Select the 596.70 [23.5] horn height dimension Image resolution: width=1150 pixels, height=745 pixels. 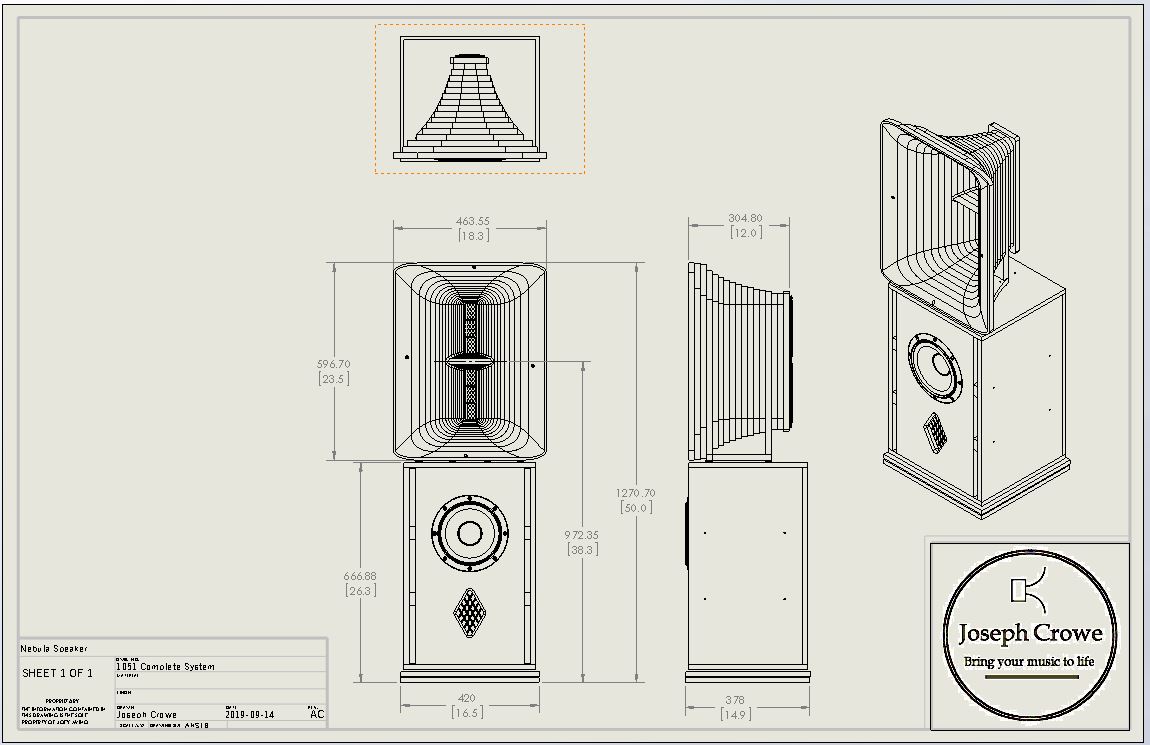(334, 371)
